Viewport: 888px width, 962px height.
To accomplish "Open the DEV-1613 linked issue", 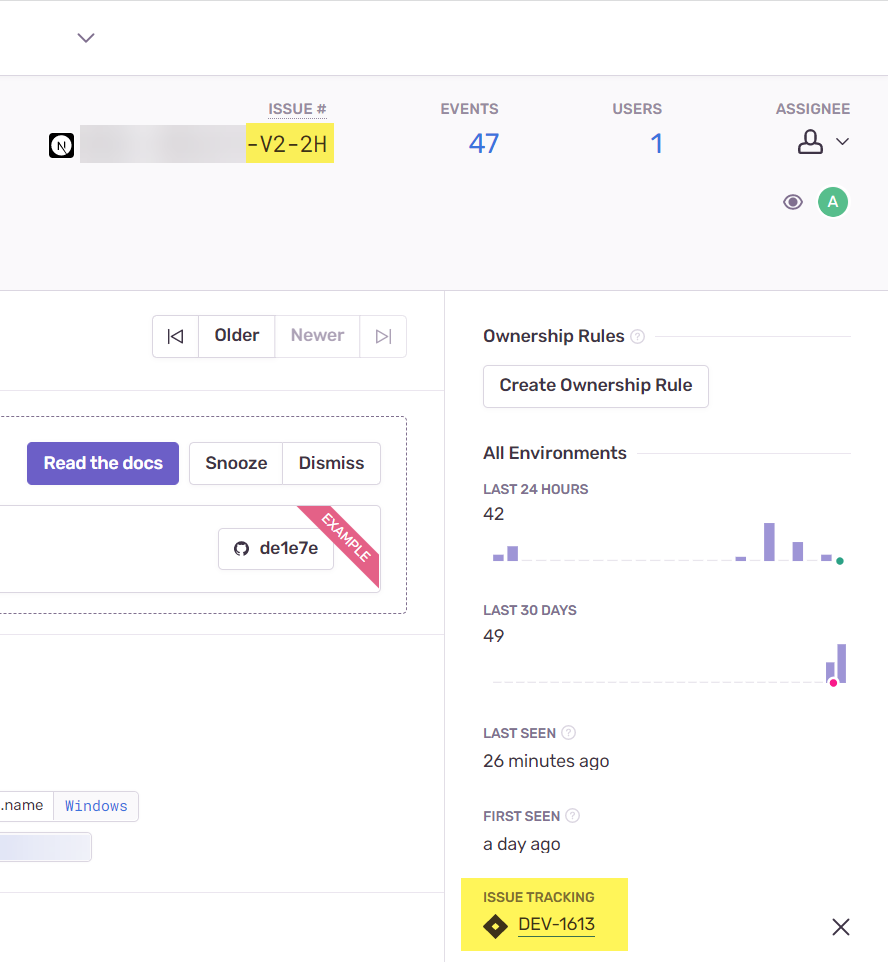I will tap(557, 924).
